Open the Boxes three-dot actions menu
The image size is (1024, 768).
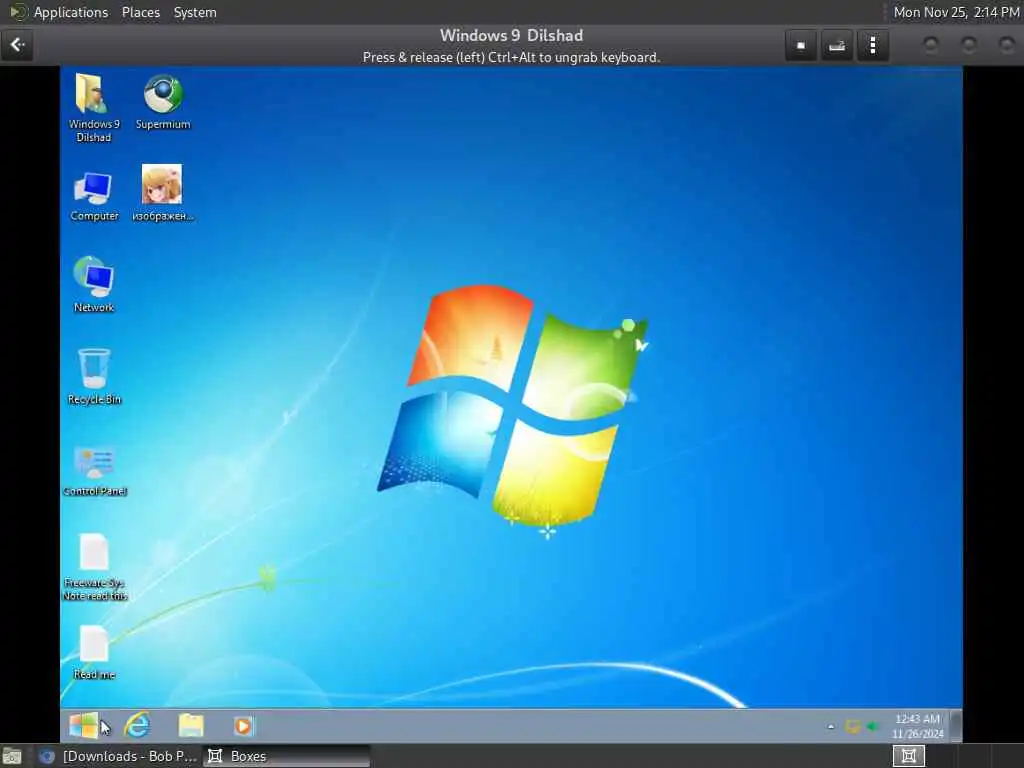click(x=872, y=46)
